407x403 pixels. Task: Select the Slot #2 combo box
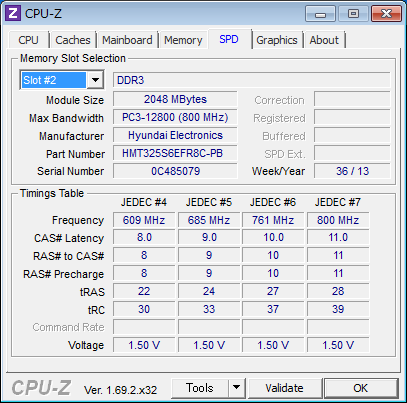click(62, 80)
